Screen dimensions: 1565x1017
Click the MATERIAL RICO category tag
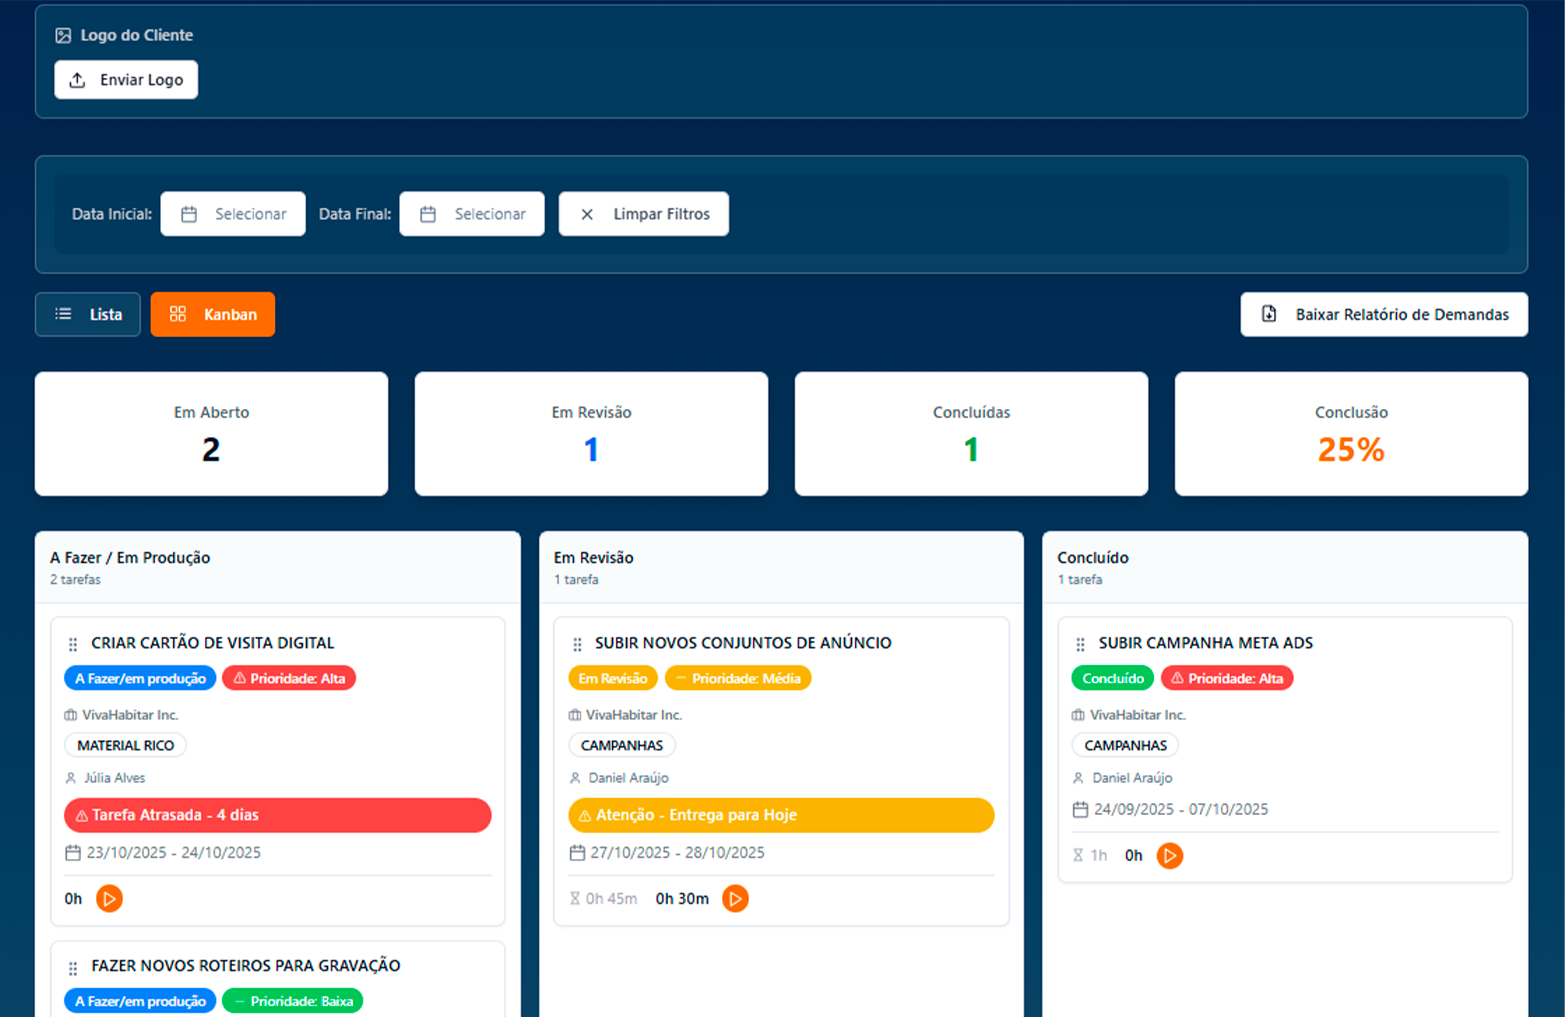tap(126, 745)
